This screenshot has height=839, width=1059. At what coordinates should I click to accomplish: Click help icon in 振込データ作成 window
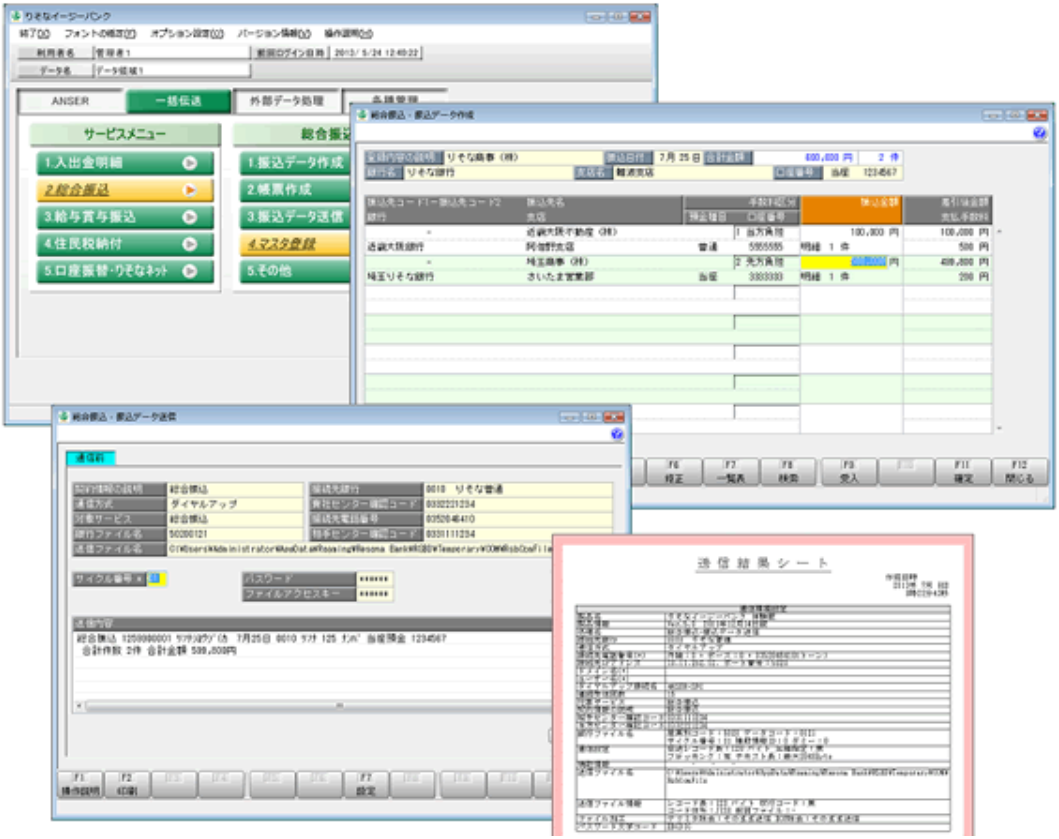[x=1040, y=133]
